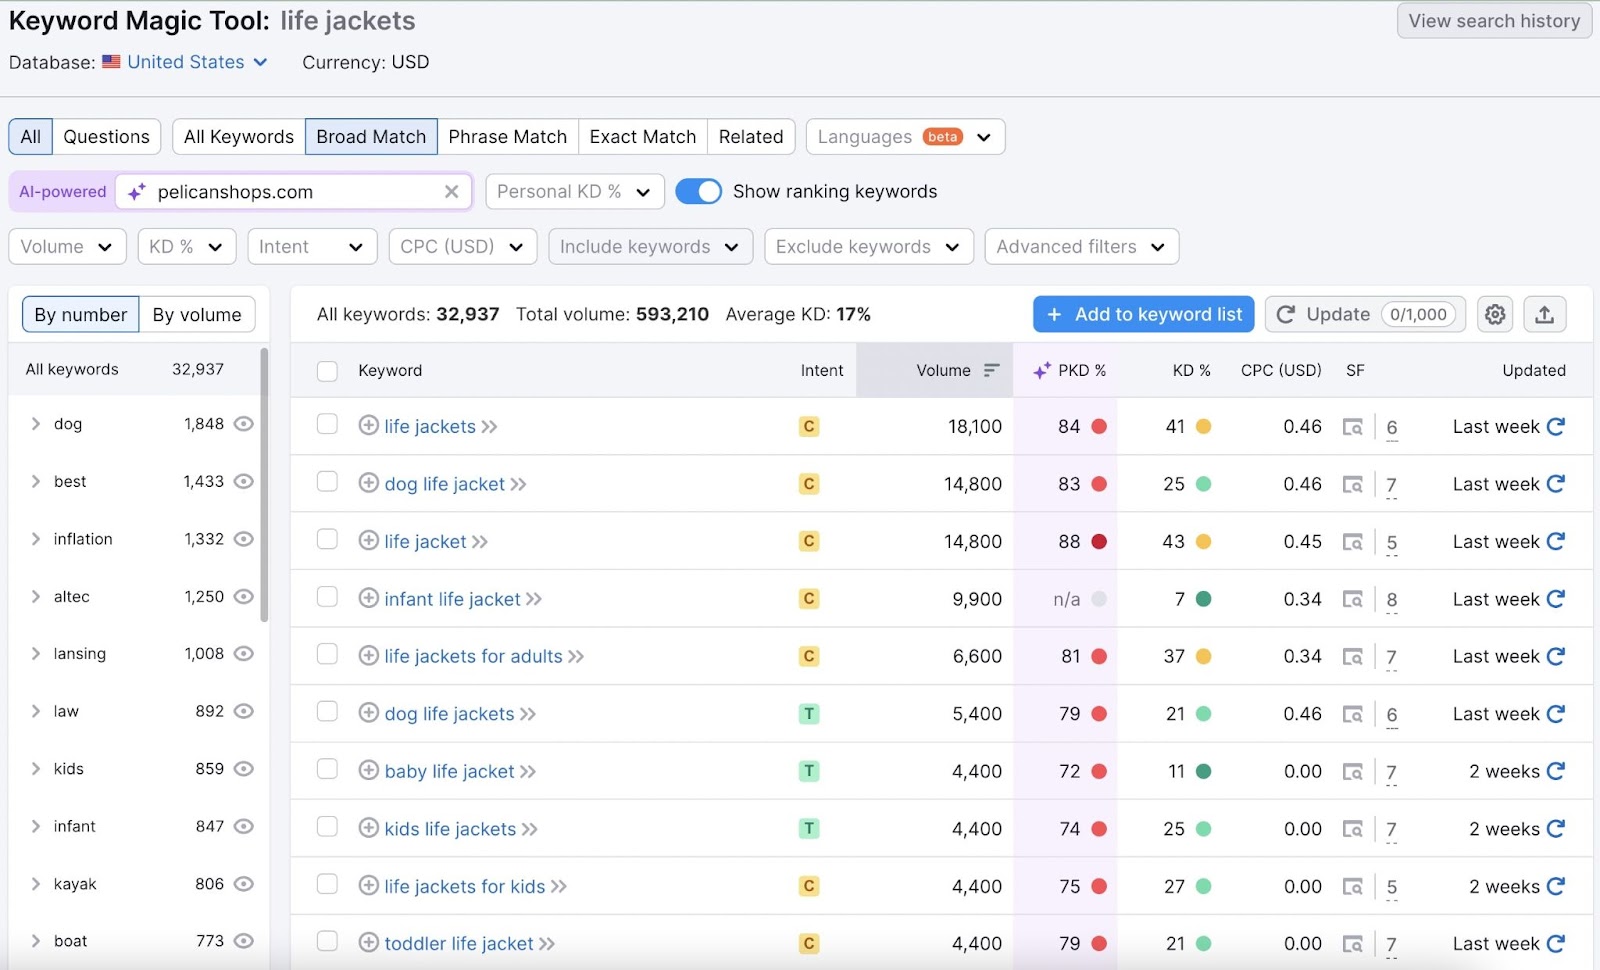The width and height of the screenshot is (1600, 970).
Task: Open the Intent filter dropdown
Action: pos(312,246)
